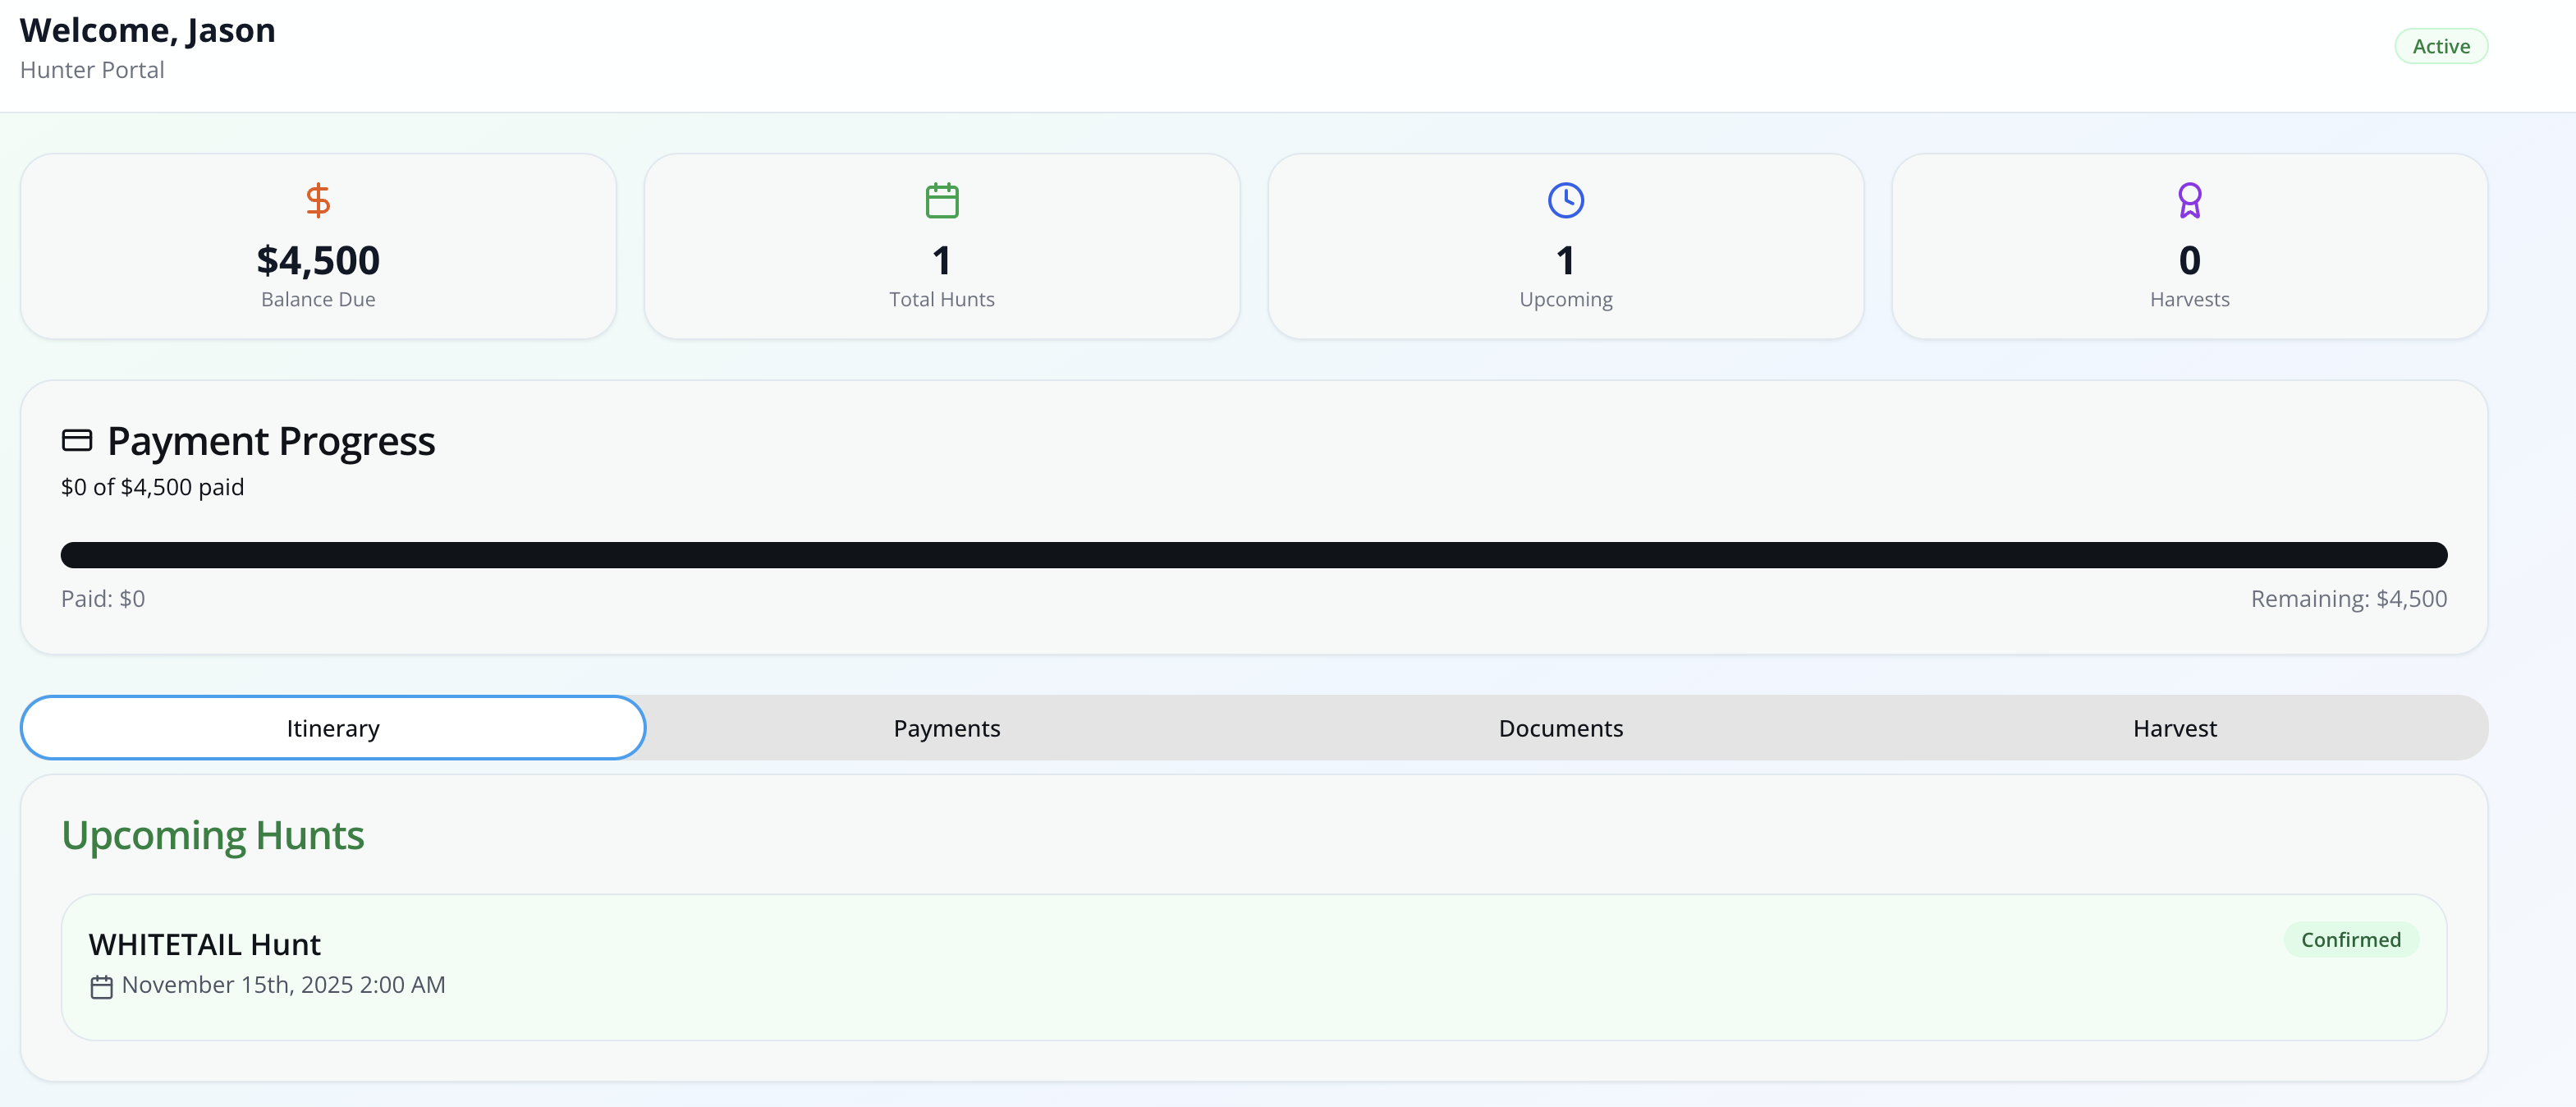This screenshot has width=2576, height=1107.
Task: Open the Payments tab
Action: pyautogui.click(x=947, y=728)
